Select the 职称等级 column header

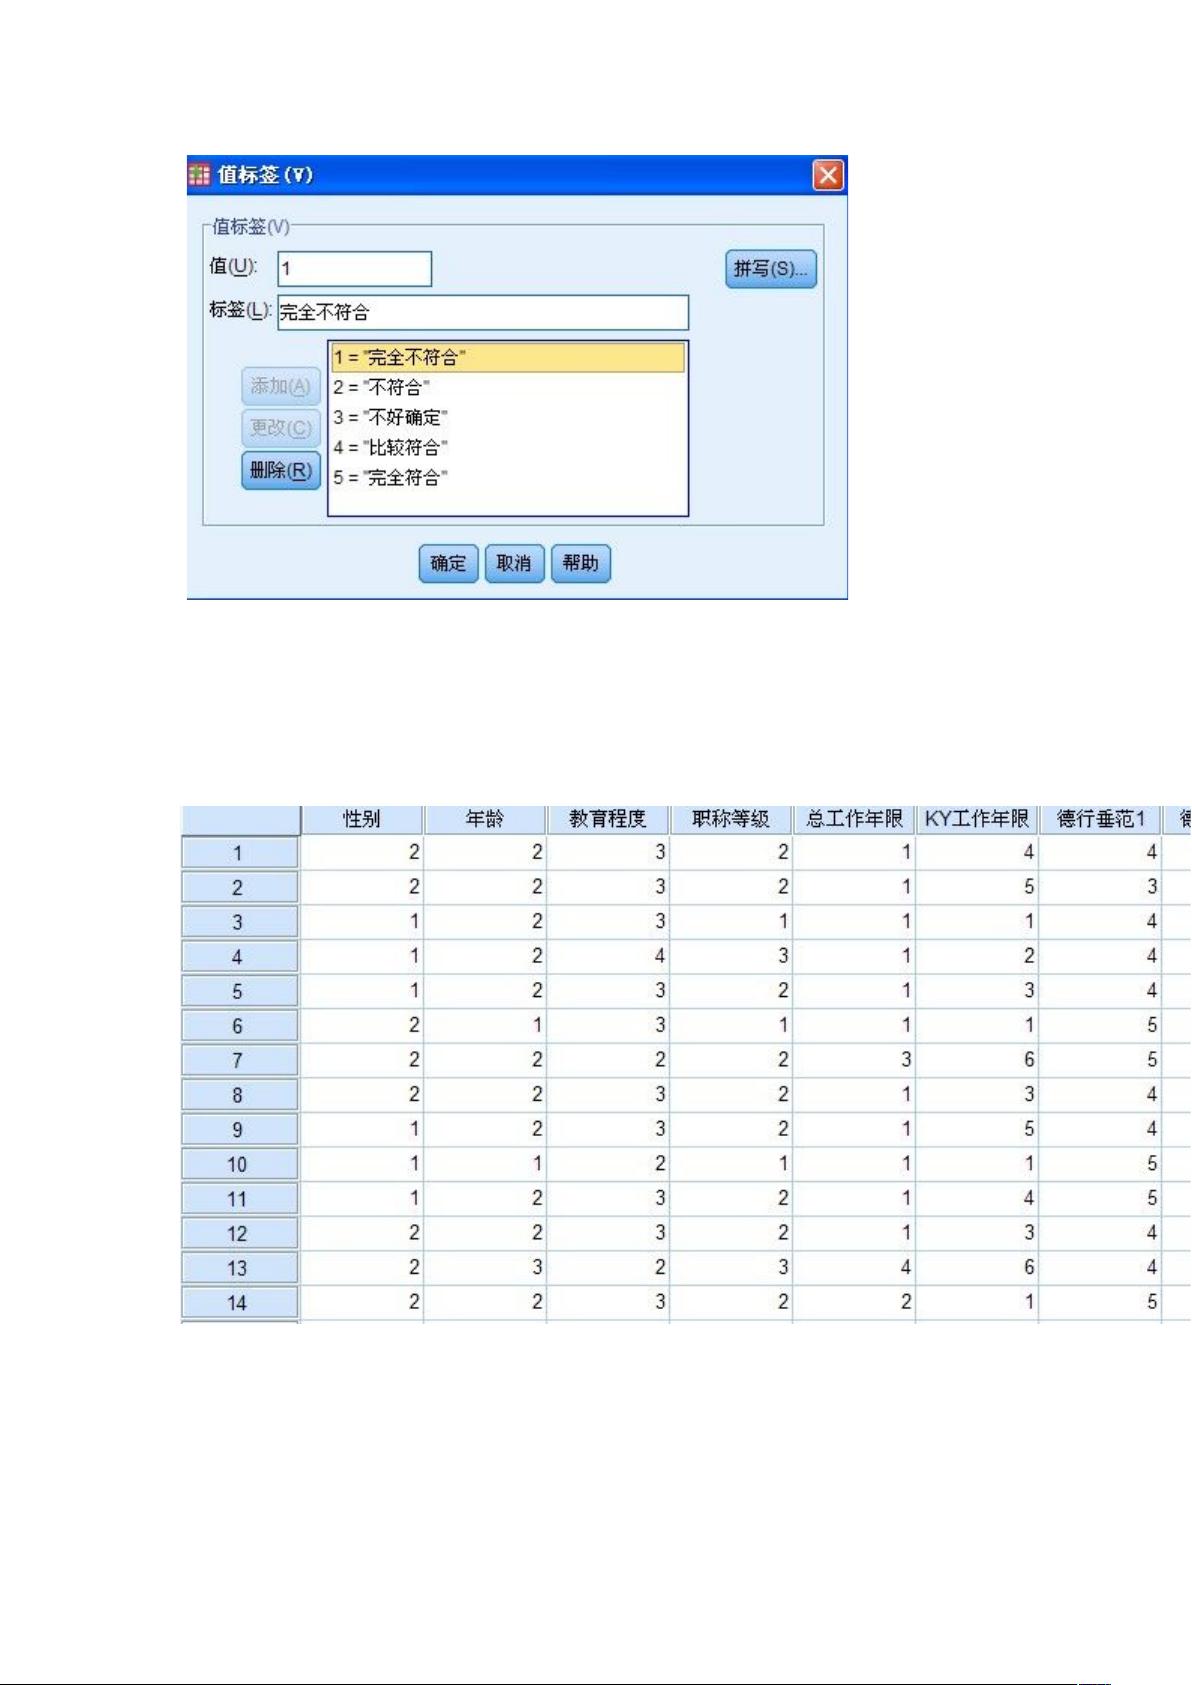pyautogui.click(x=730, y=819)
